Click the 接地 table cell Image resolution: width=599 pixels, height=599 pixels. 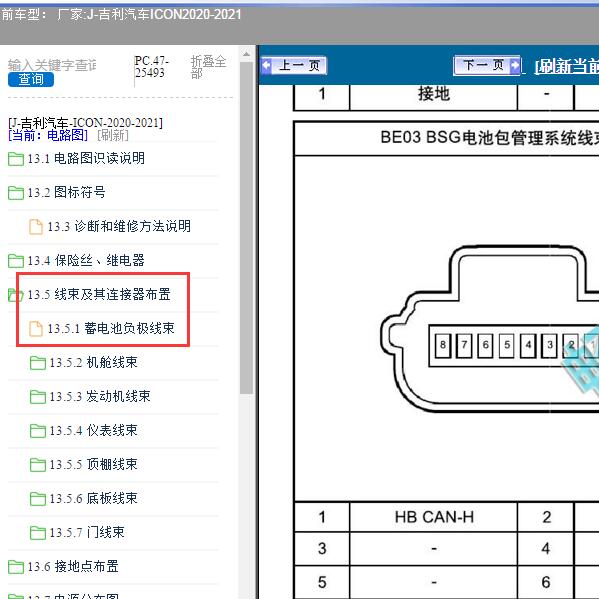point(434,94)
